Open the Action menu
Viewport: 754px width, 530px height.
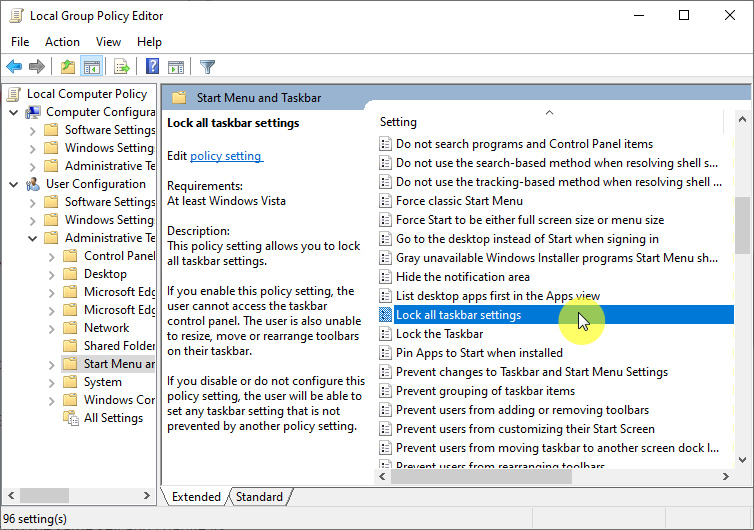pos(62,42)
